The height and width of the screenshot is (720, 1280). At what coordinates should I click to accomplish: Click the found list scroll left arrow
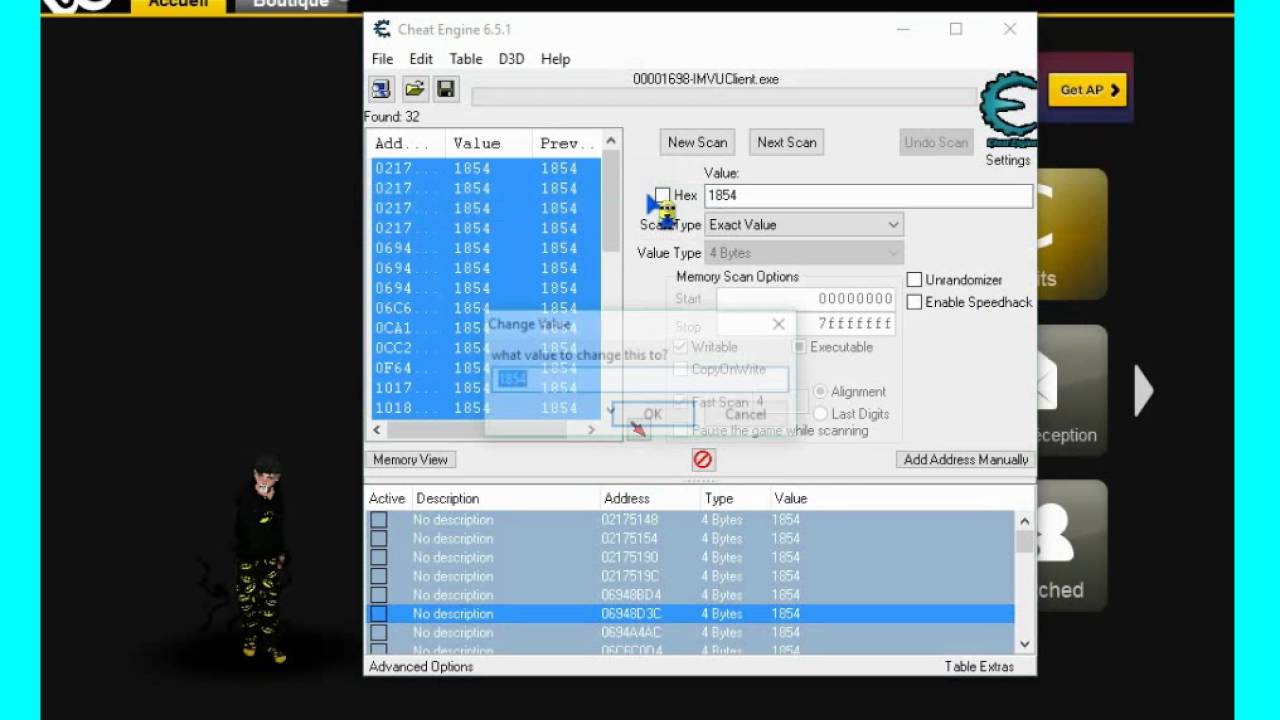(377, 430)
